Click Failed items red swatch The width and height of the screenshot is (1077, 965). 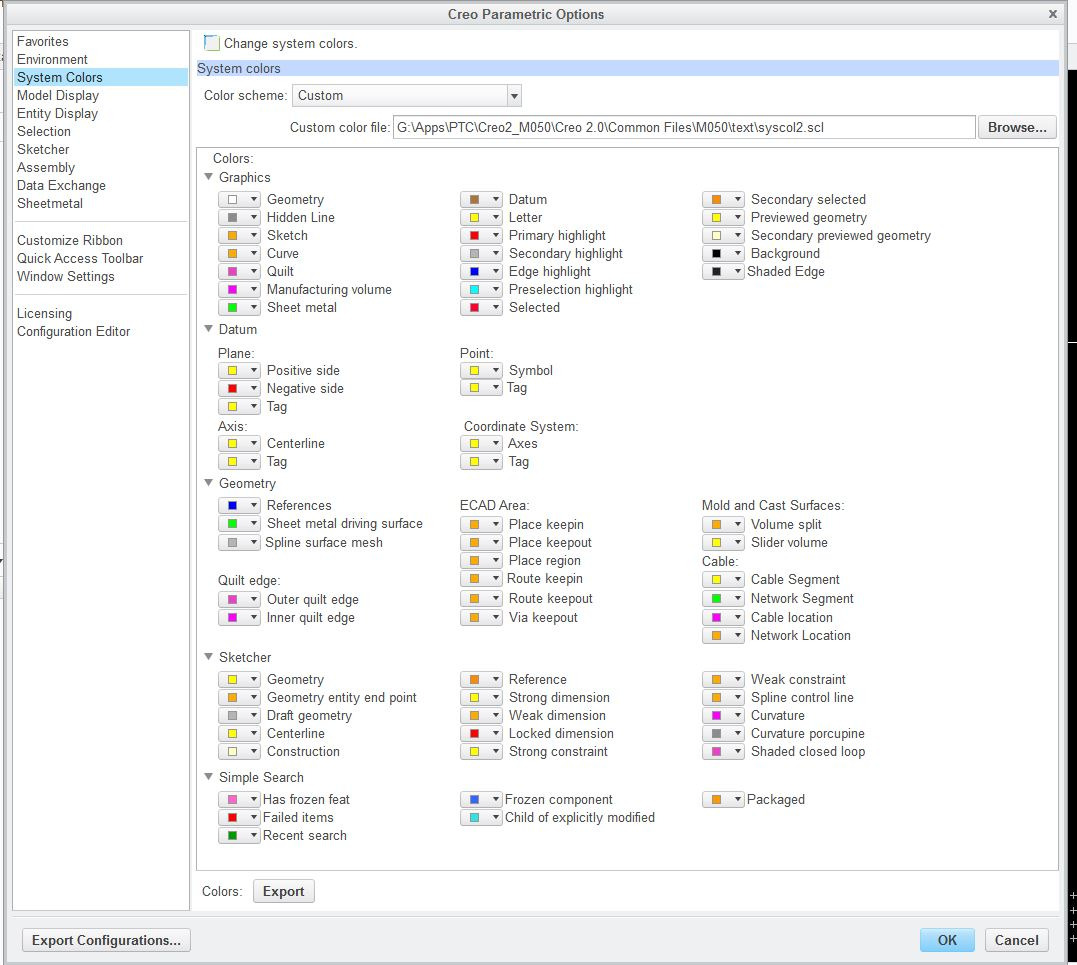[233, 817]
